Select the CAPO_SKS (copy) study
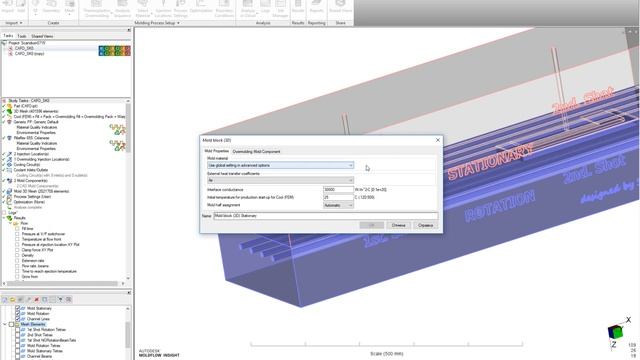This screenshot has height=360, width=640. coord(29,53)
